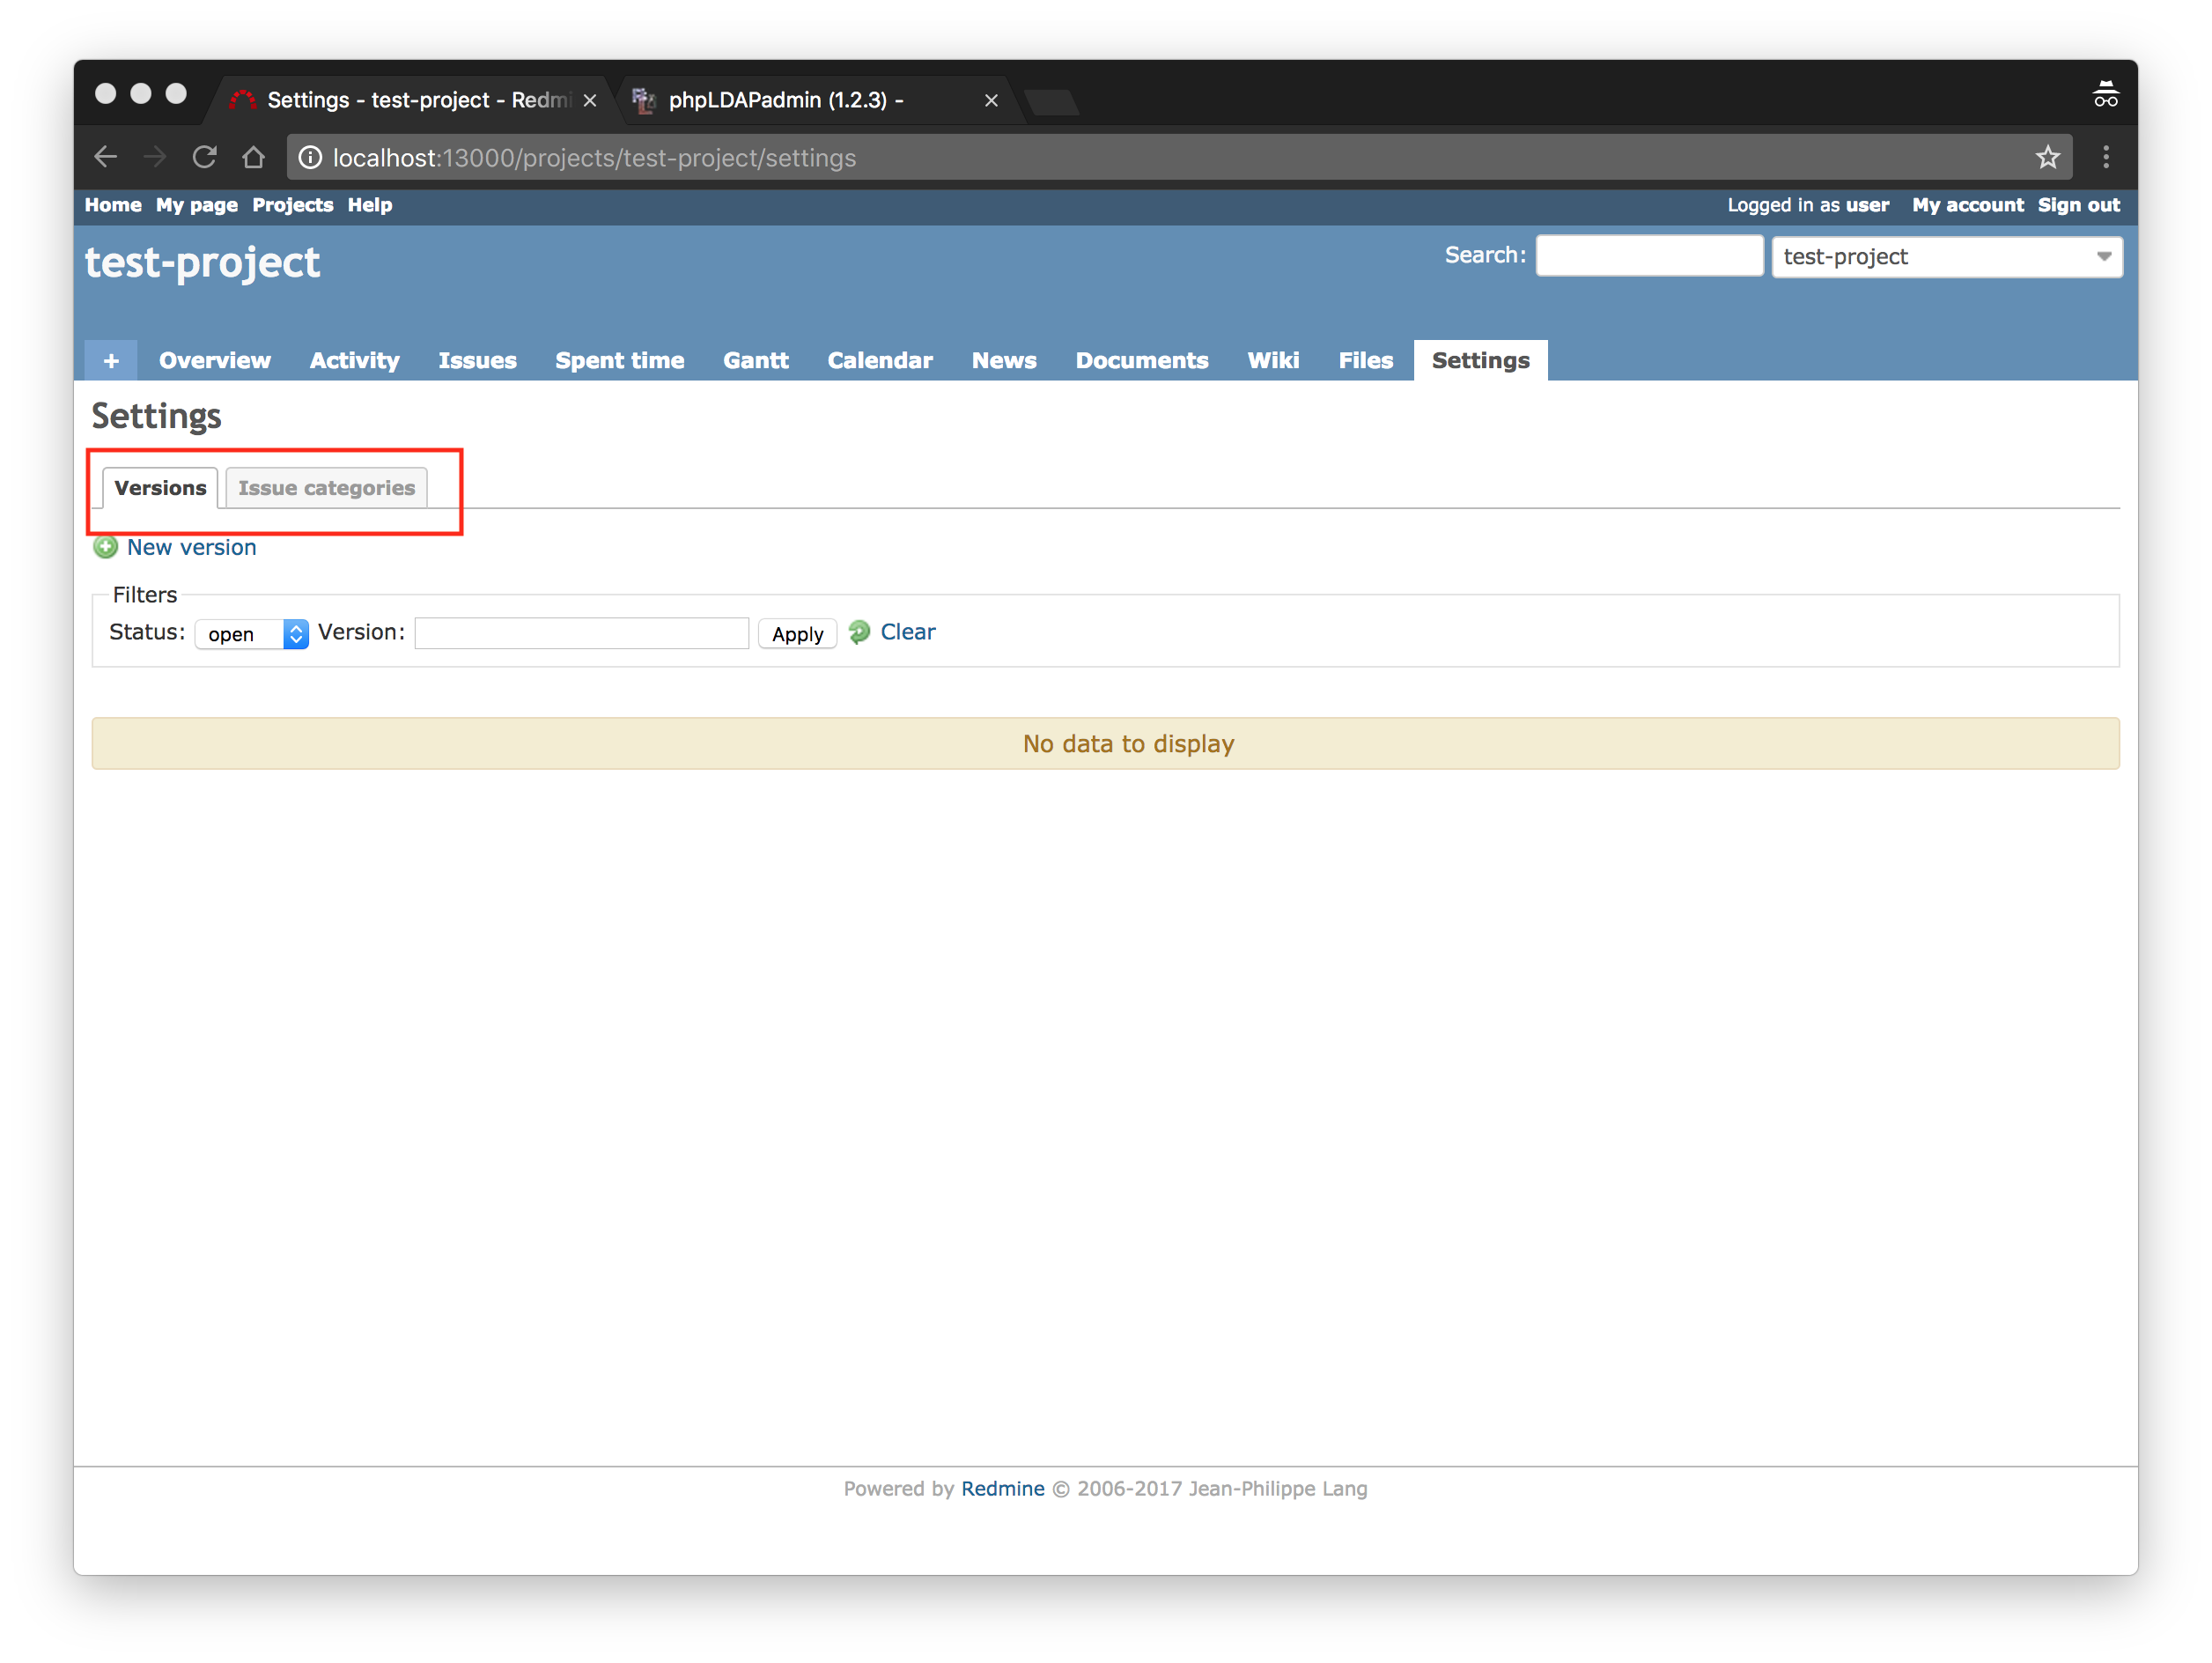Expand the test-project jump dropdown
Viewport: 2212px width, 1663px height.
coord(1946,257)
